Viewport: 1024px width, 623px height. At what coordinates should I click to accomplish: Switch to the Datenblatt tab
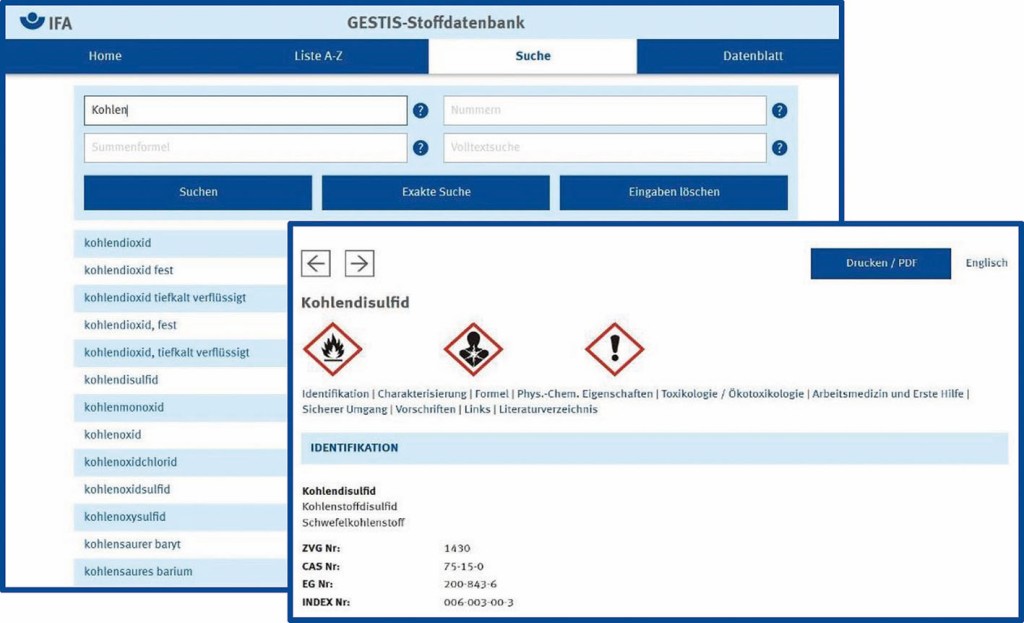tap(753, 56)
